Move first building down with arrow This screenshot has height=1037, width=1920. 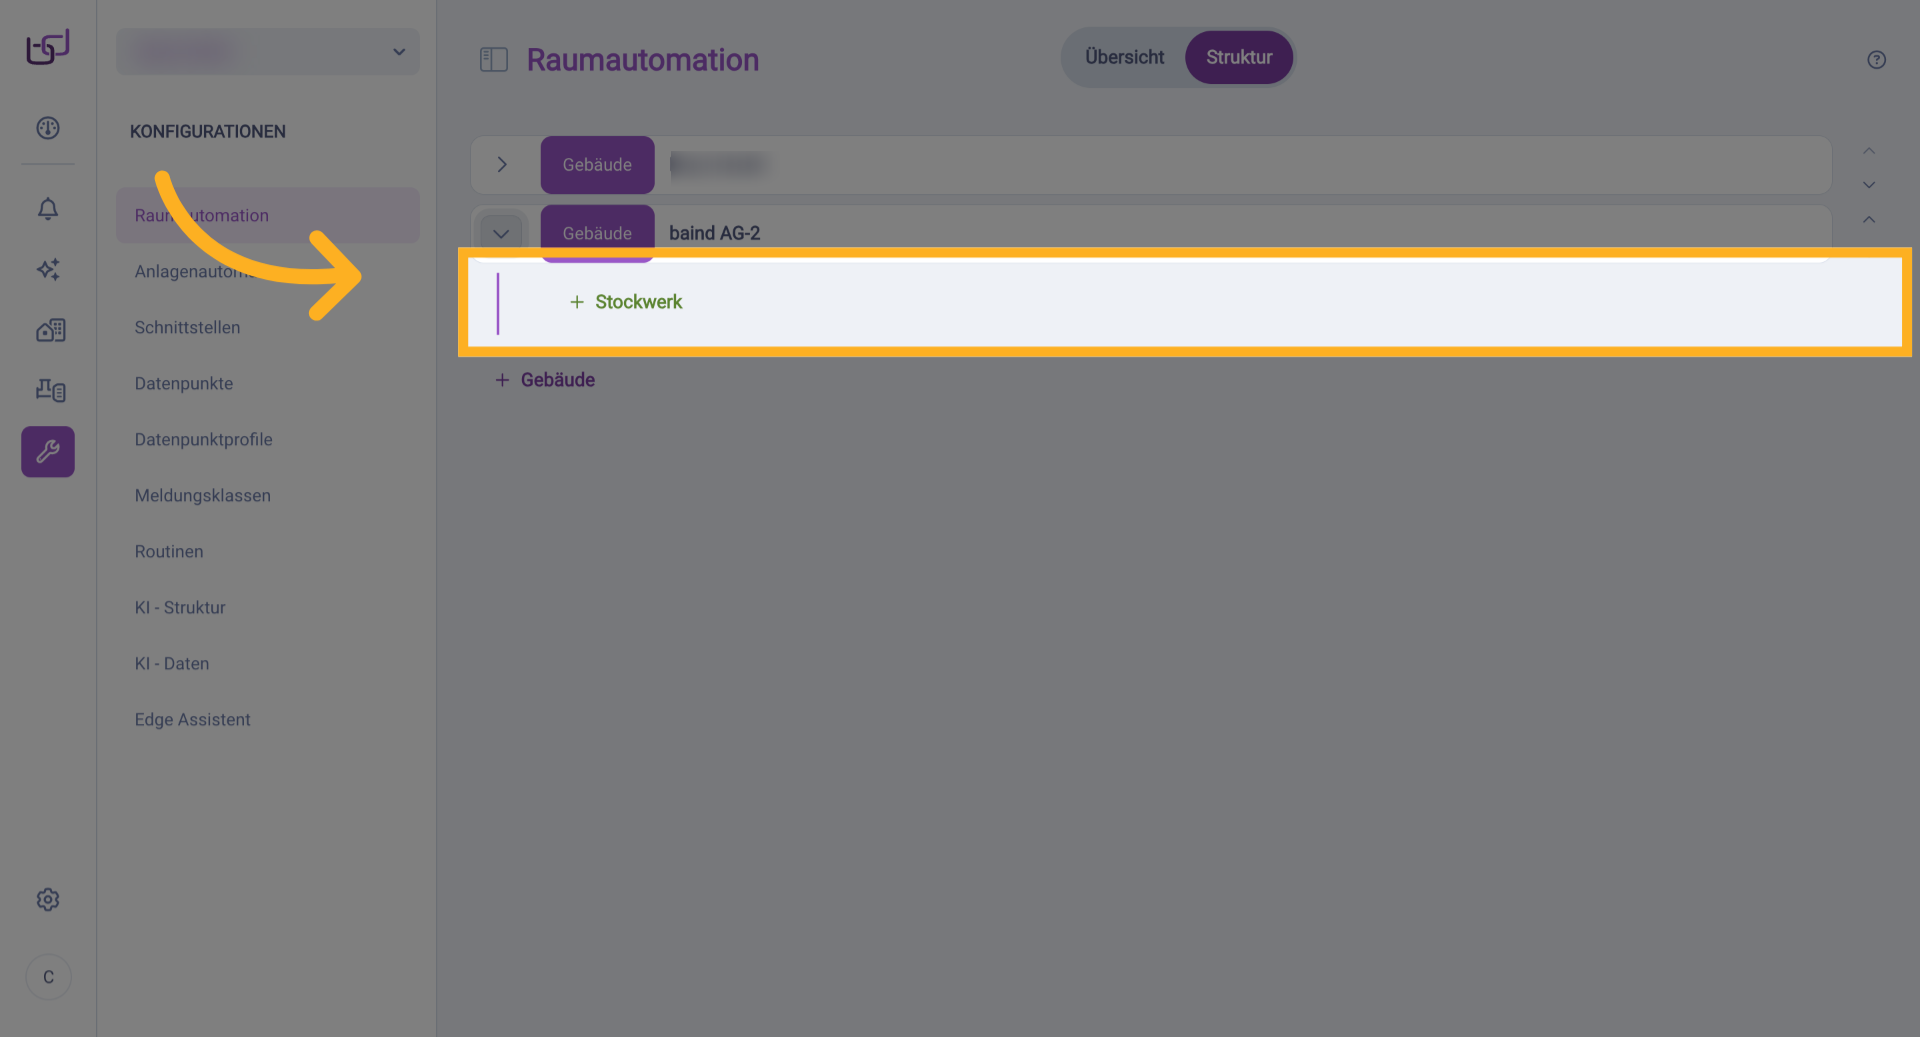(x=1868, y=186)
